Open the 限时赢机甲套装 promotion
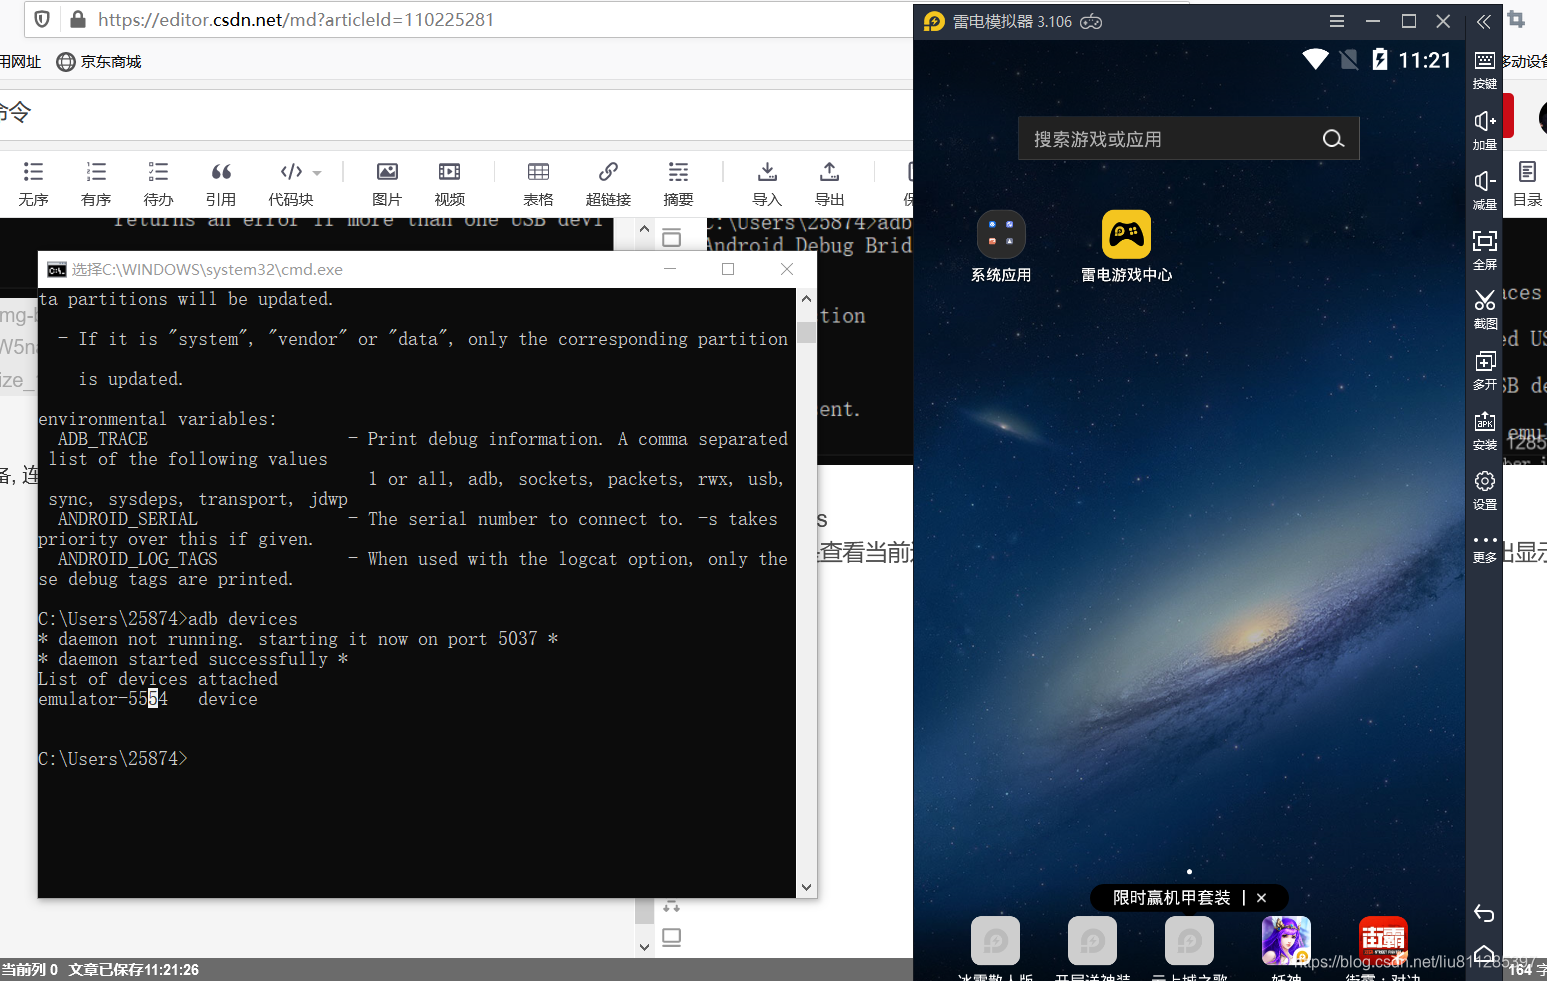The image size is (1547, 981). [1171, 898]
